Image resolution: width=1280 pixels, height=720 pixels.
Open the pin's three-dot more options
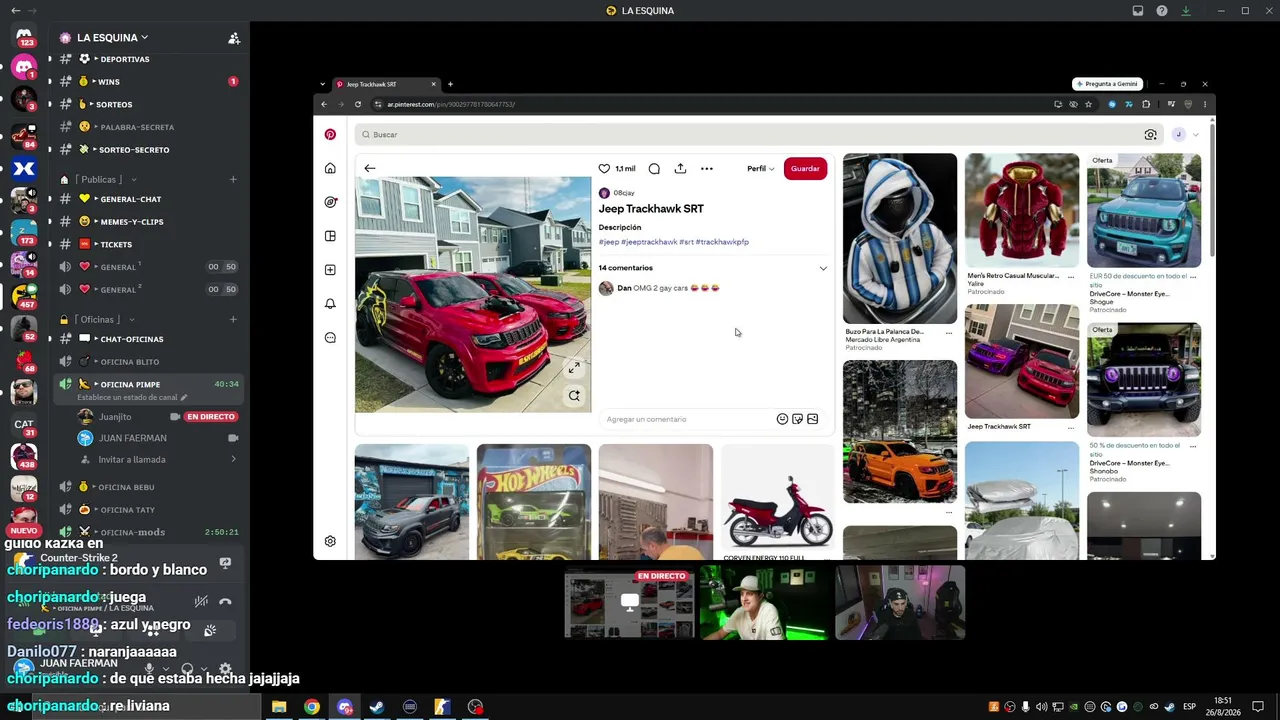click(x=707, y=168)
